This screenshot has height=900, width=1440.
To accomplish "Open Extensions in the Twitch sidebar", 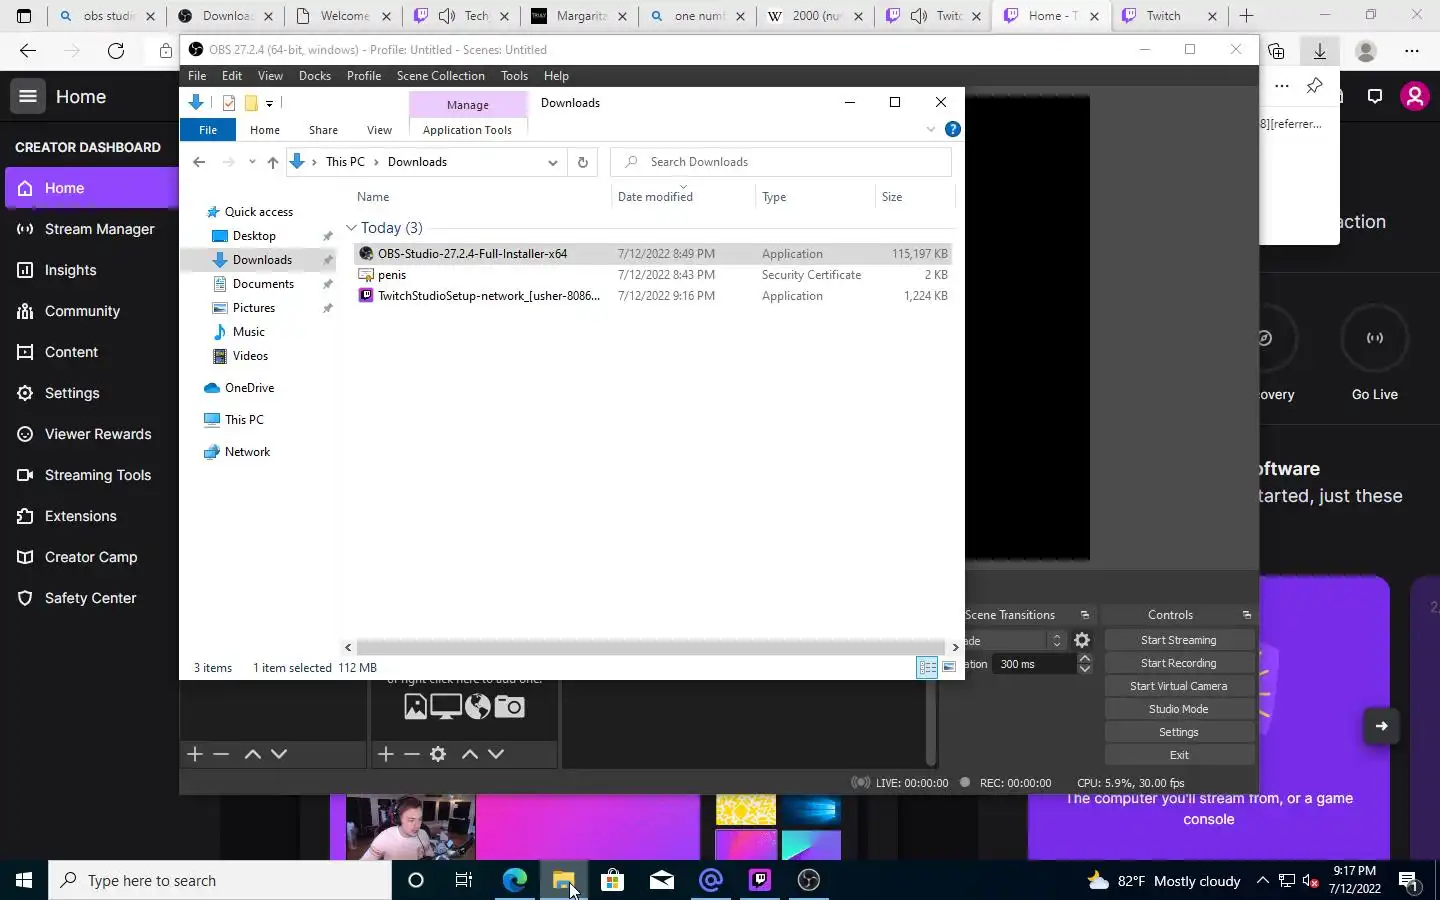I will [x=80, y=516].
